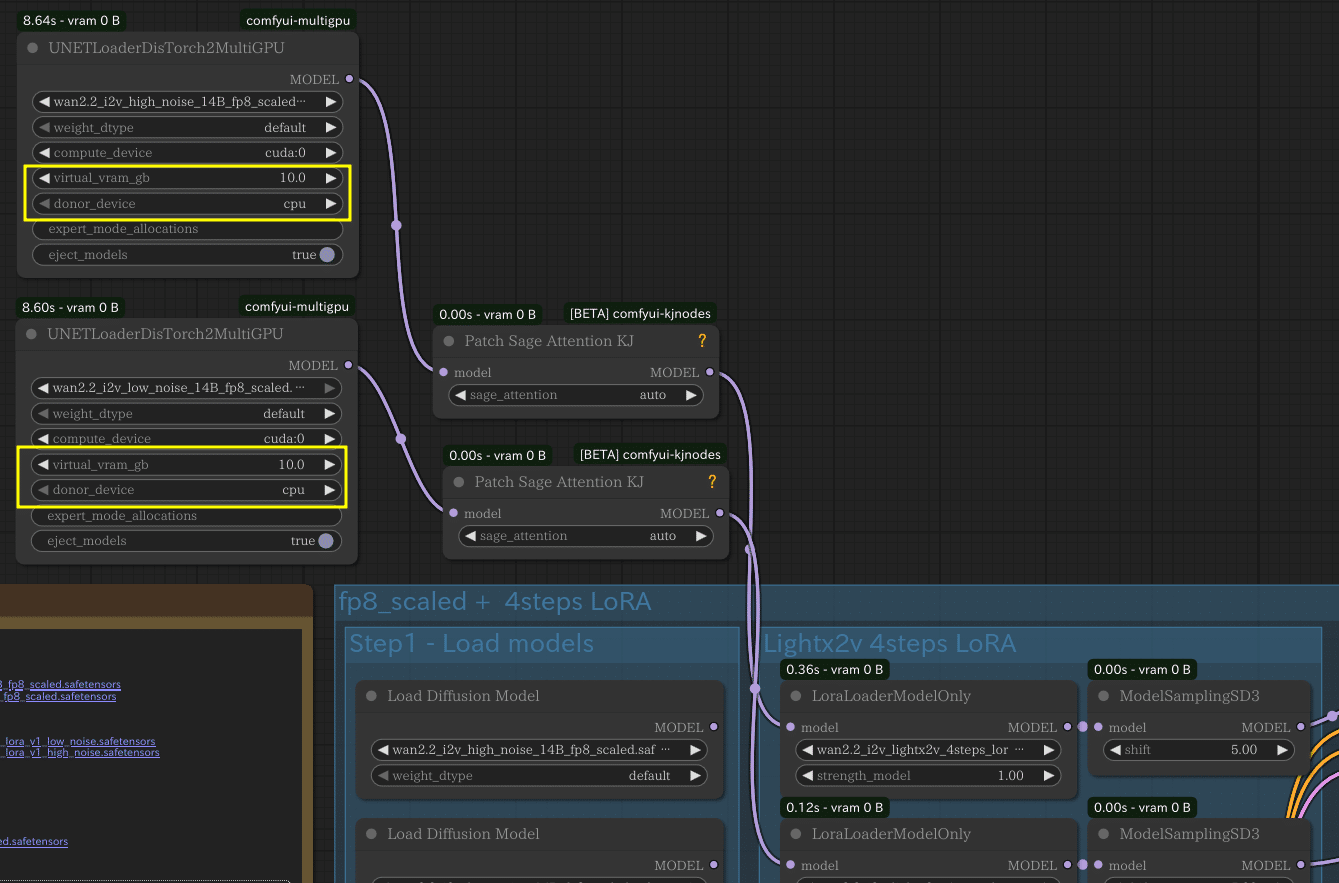Toggle eject_models on the low-noise UNET loader
The height and width of the screenshot is (883, 1339).
(325, 541)
